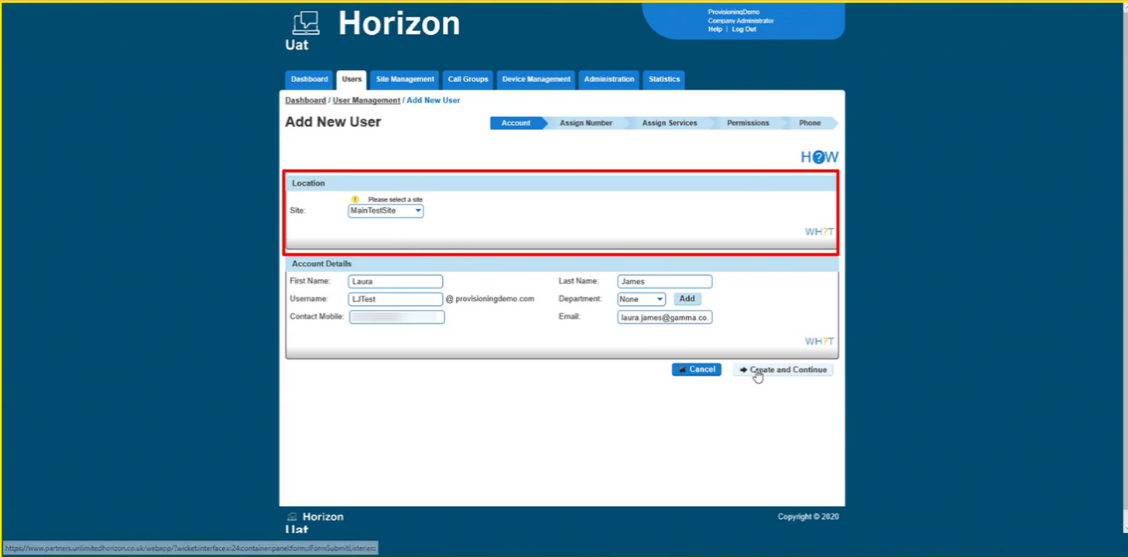Click the Log Out link
This screenshot has width=1128, height=557.
point(744,30)
